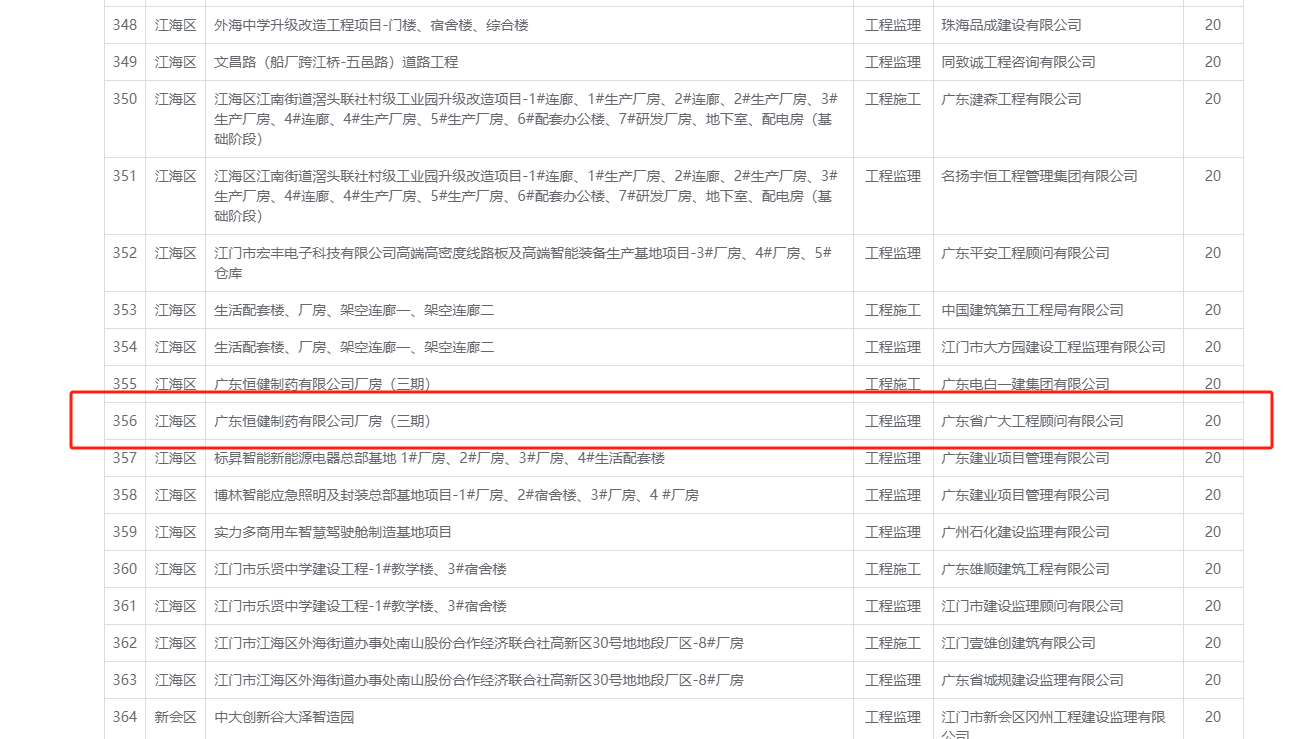The width and height of the screenshot is (1297, 739).
Task: Select row number 356
Action: tap(125, 421)
